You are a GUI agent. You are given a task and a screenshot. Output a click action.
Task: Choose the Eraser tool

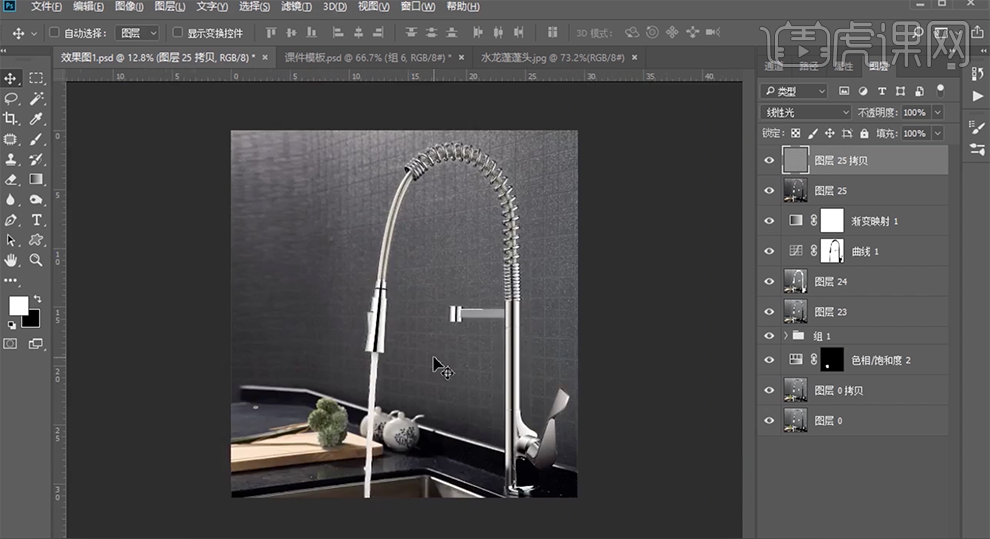coord(11,180)
